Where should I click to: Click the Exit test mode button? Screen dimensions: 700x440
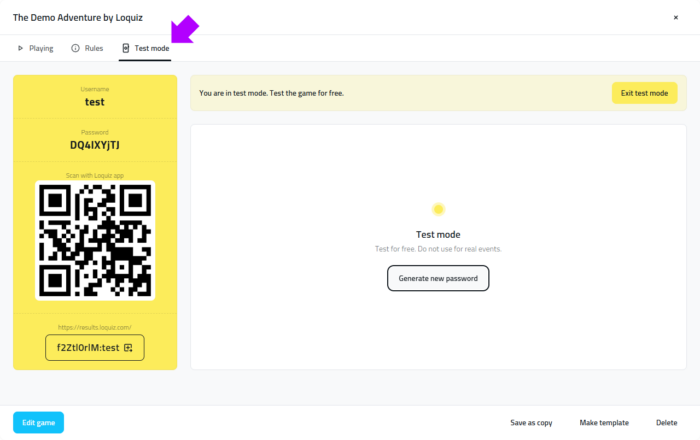click(644, 93)
